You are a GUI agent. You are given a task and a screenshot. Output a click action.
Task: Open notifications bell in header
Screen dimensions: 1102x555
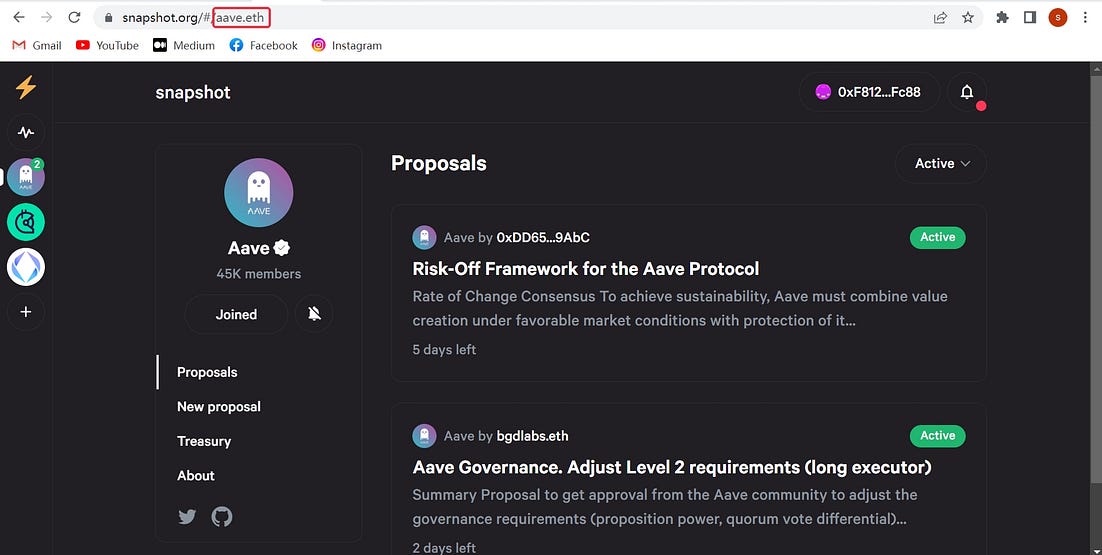967,92
